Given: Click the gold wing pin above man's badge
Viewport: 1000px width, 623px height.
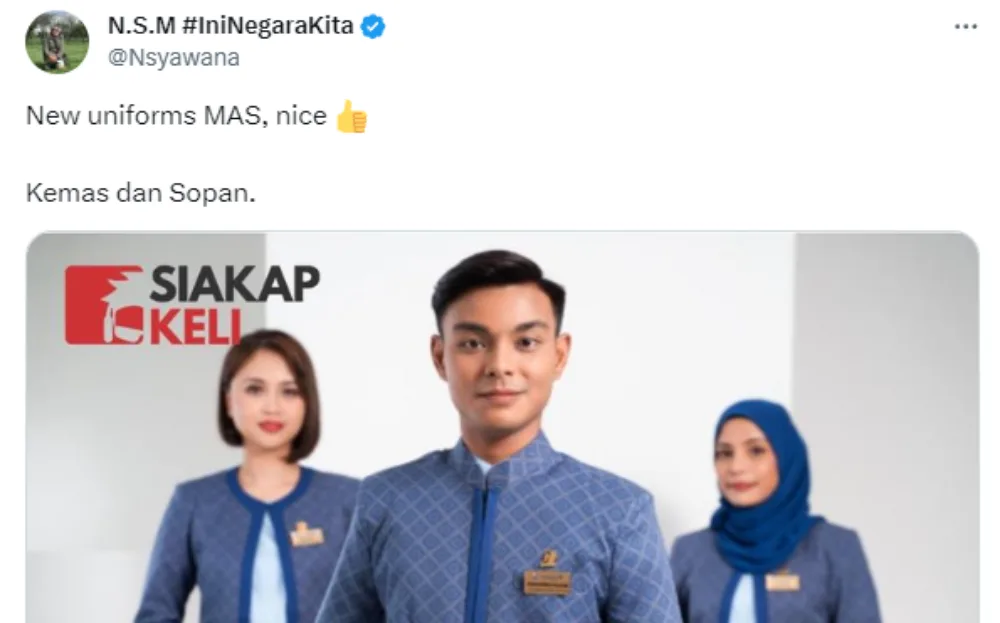Looking at the screenshot, I should 549,559.
